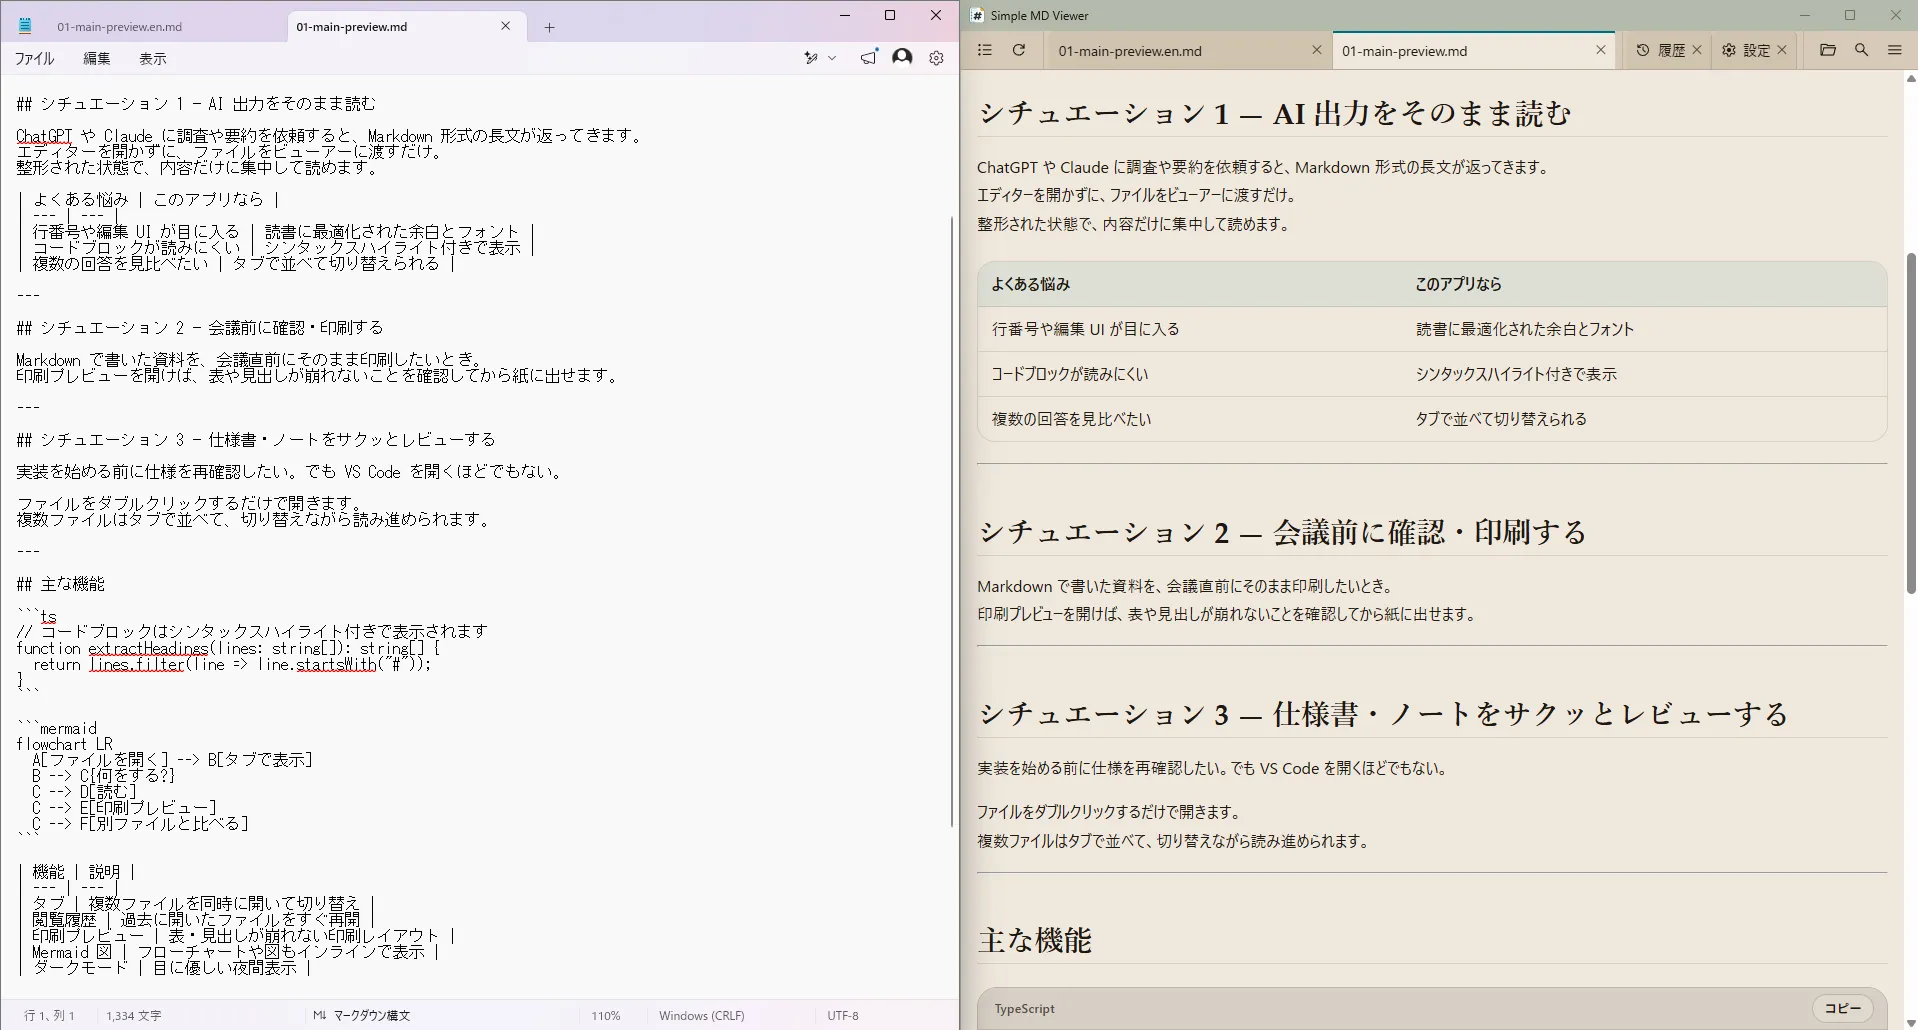Viewport: 1918px width, 1030px height.
Task: Open the 履歴 history tab
Action: (x=1661, y=50)
